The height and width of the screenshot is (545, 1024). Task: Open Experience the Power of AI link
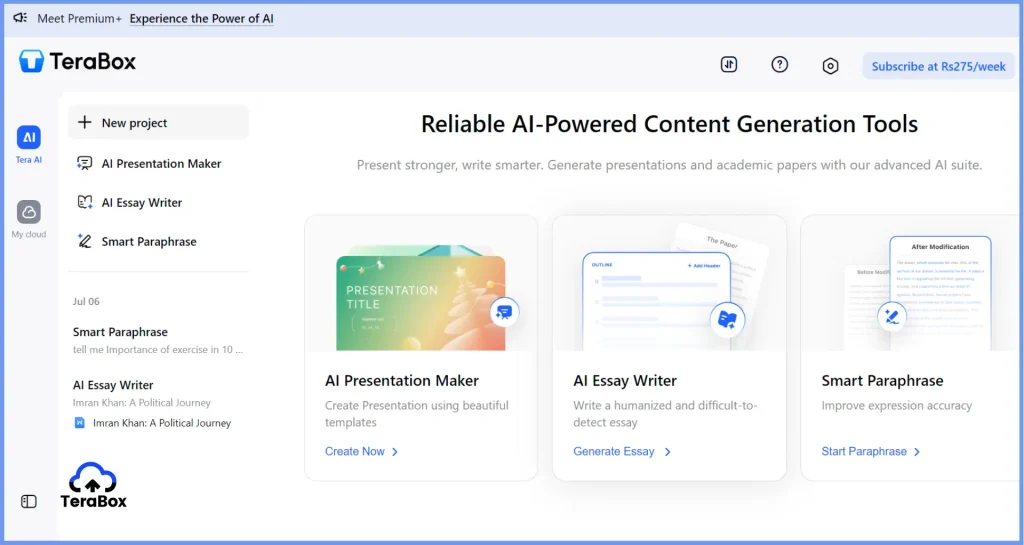201,18
